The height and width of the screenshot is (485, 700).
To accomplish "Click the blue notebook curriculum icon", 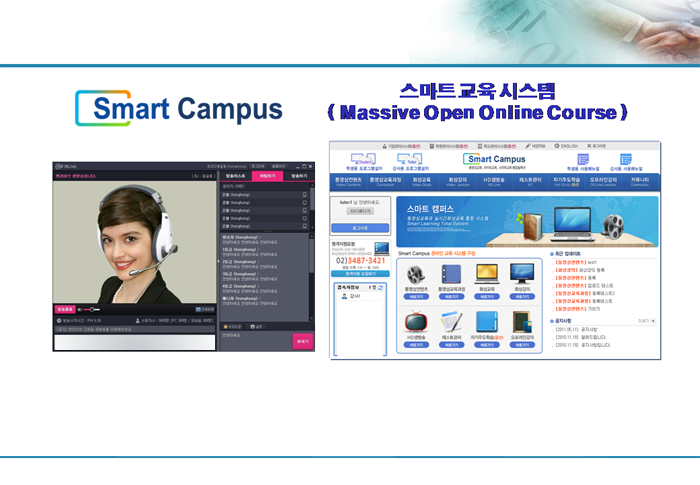I will coord(451,274).
